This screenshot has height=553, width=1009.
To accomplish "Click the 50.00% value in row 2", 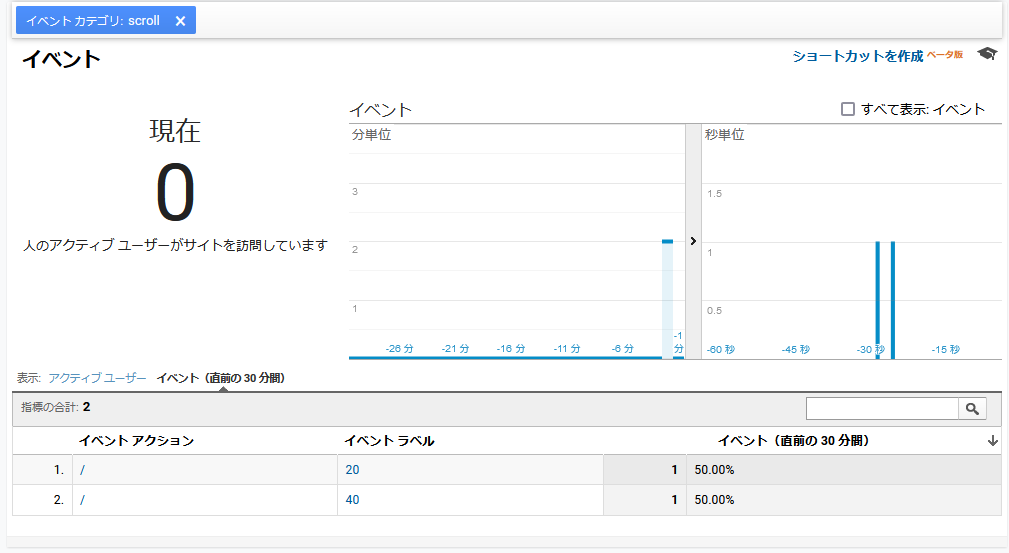I will 714,500.
